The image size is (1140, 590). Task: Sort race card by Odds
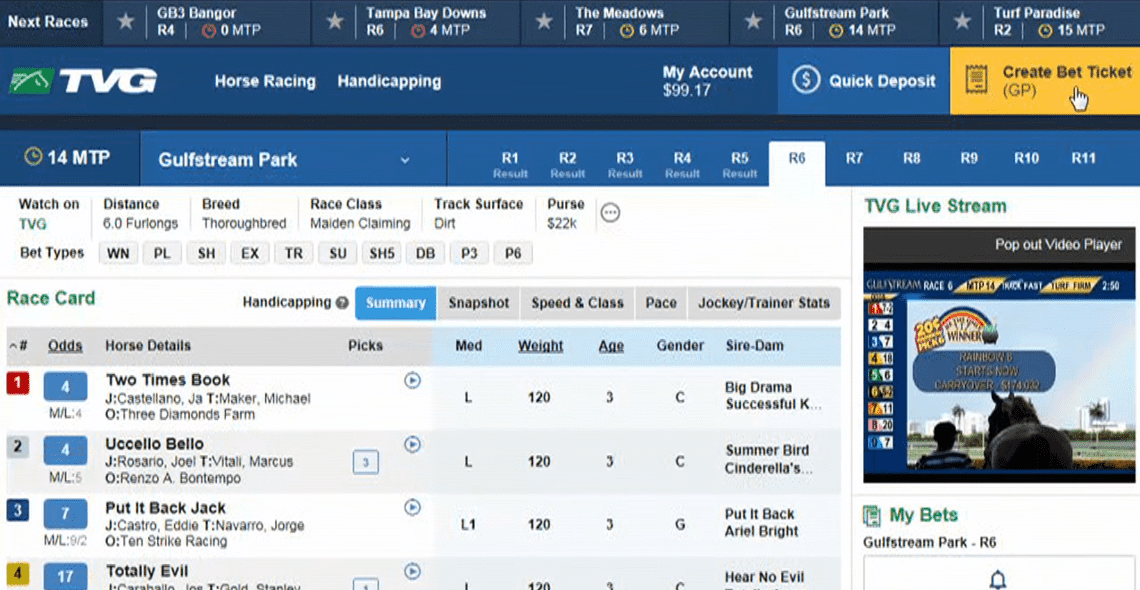click(x=65, y=346)
